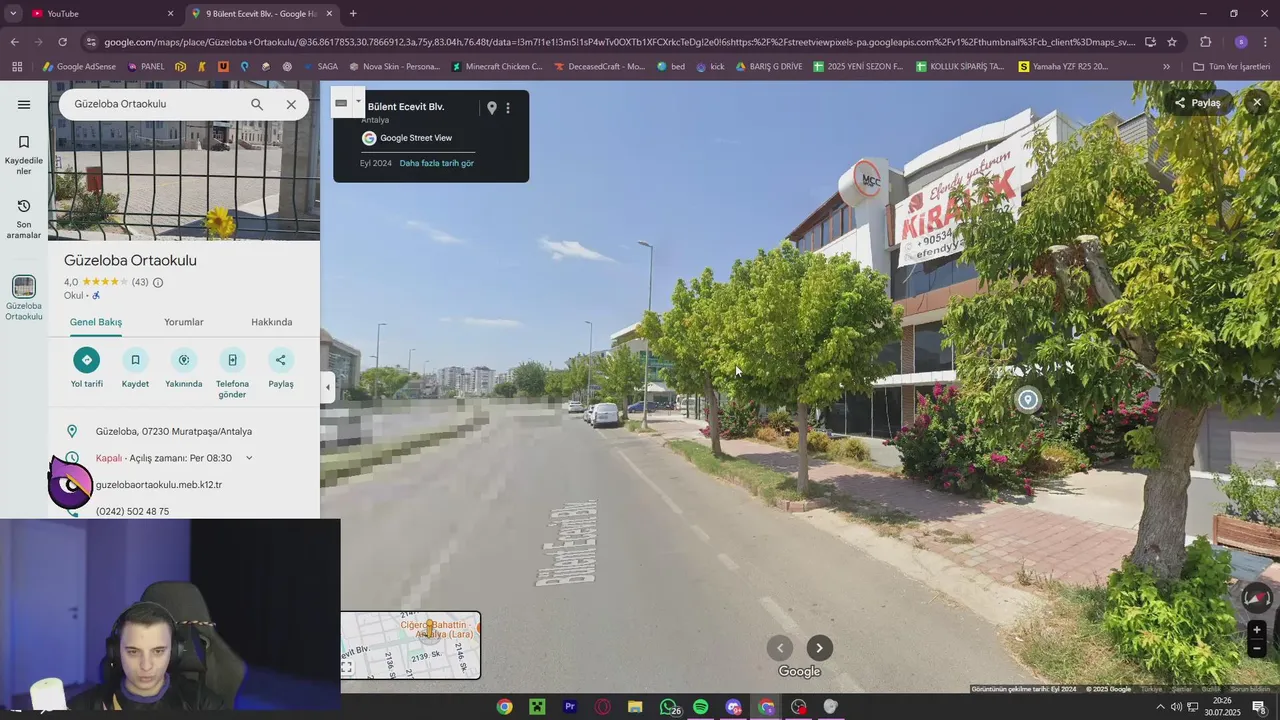The image size is (1280, 720).
Task: Click Daha fazla tarih gör link
Action: pos(437,163)
